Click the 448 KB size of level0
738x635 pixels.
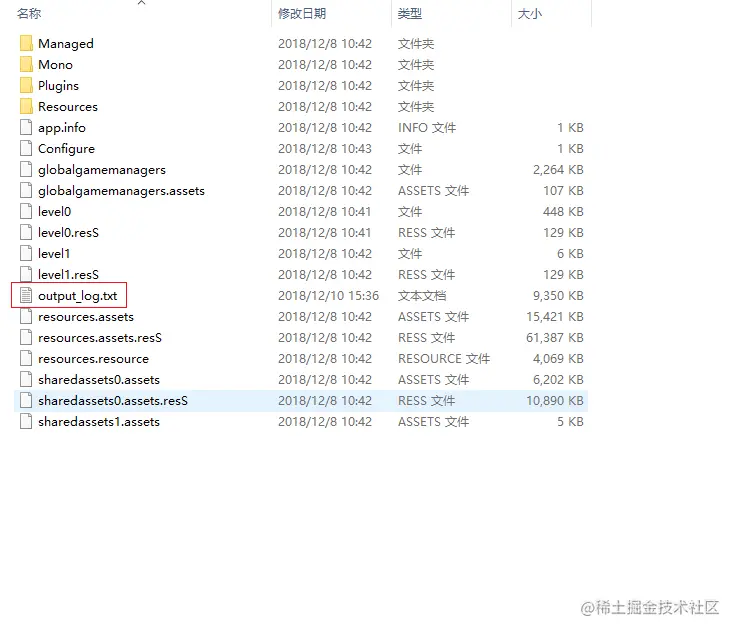[x=563, y=211]
